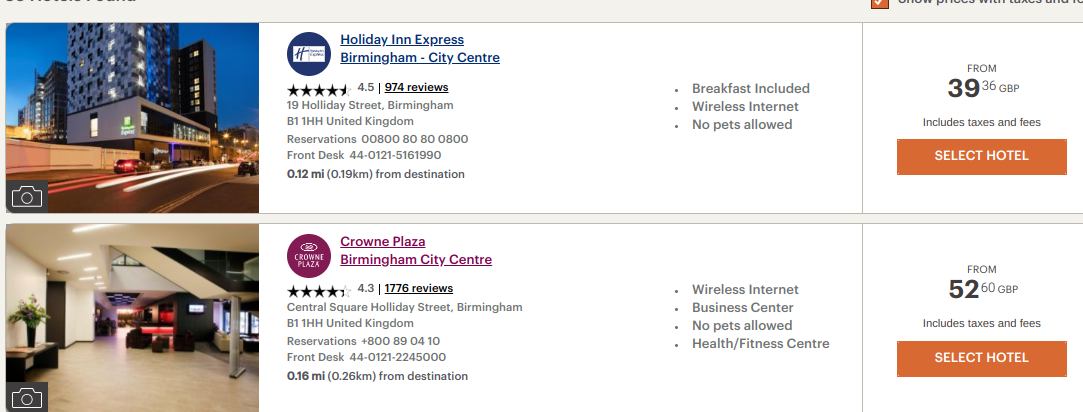The height and width of the screenshot is (412, 1083).
Task: Open the Crowne Plaza hotel name link
Action: coord(383,241)
